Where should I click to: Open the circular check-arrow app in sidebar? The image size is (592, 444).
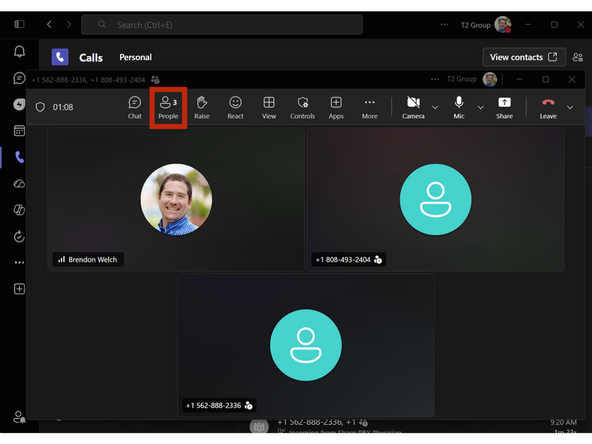19,236
